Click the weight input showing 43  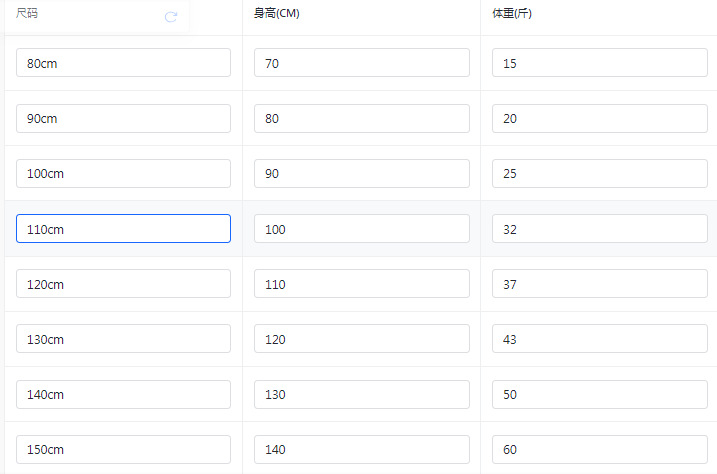(599, 339)
